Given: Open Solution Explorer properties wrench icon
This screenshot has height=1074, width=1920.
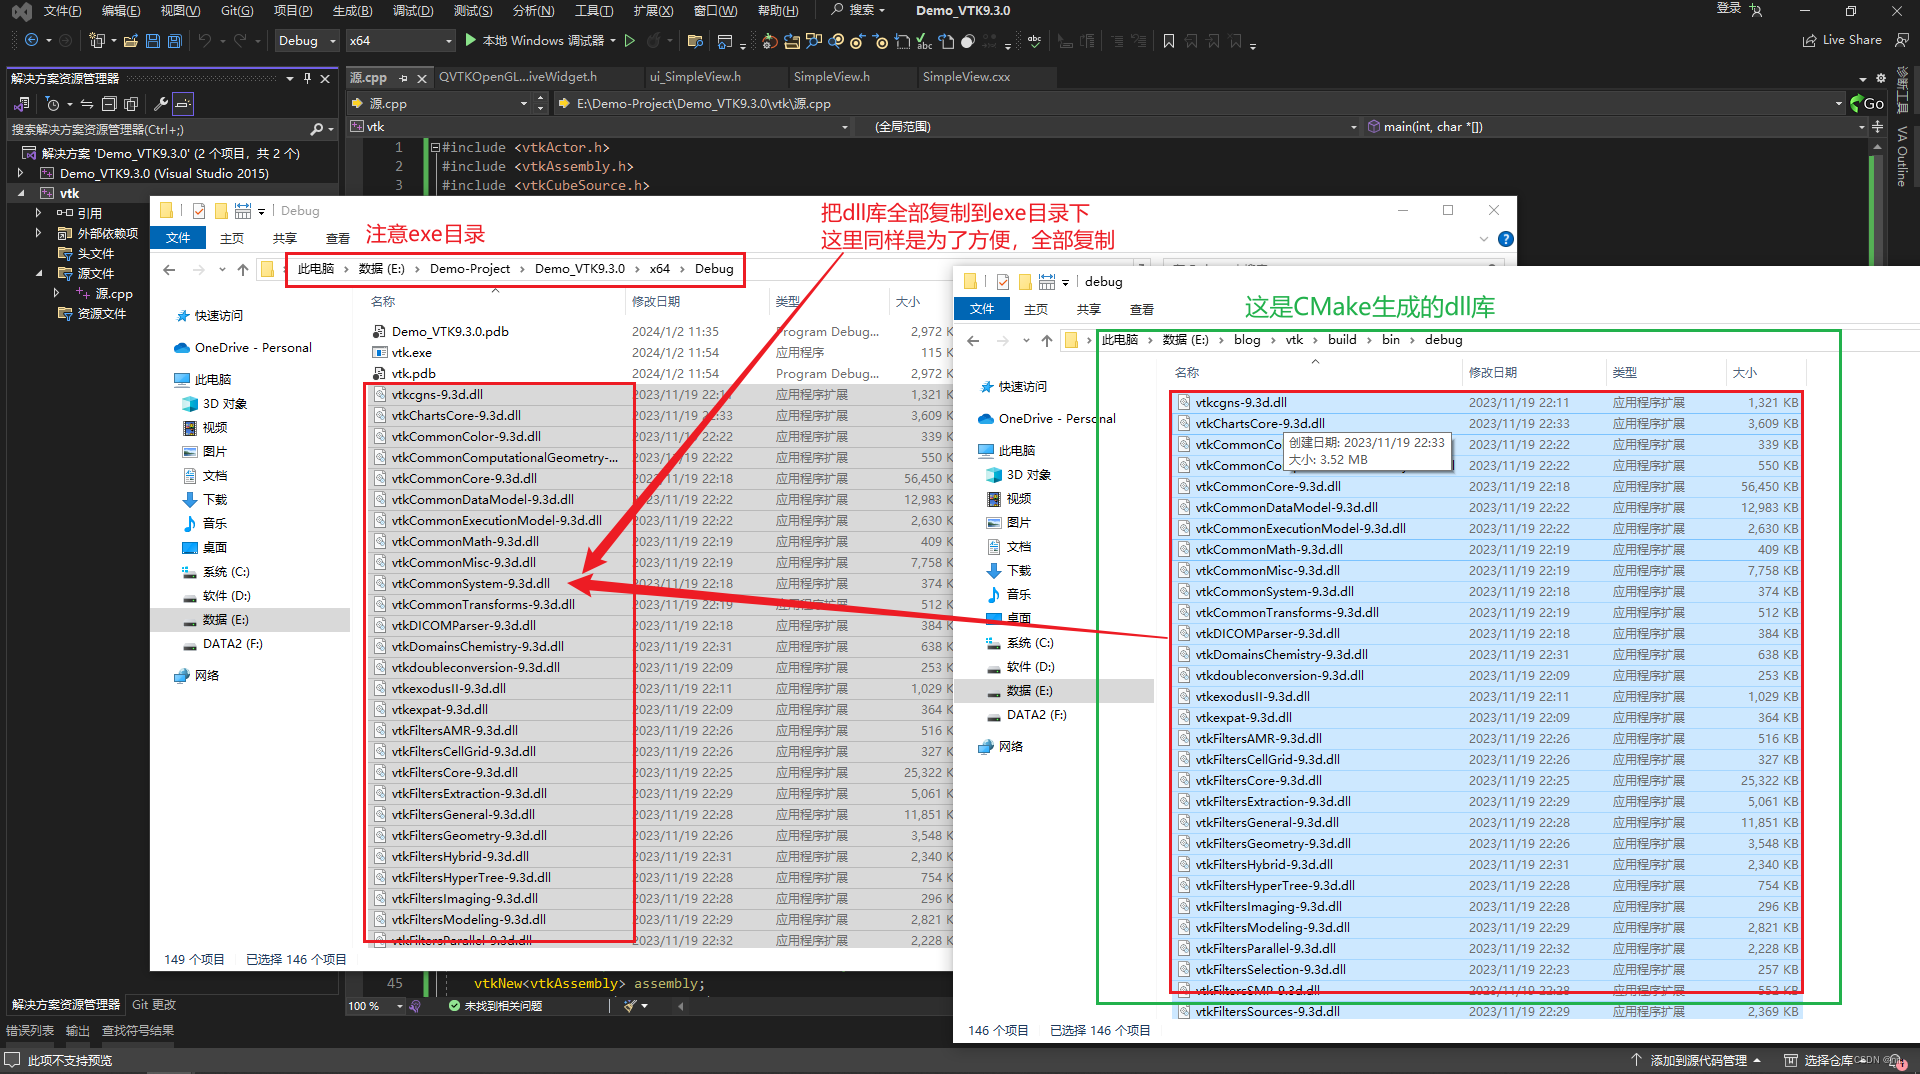Looking at the screenshot, I should 161,103.
